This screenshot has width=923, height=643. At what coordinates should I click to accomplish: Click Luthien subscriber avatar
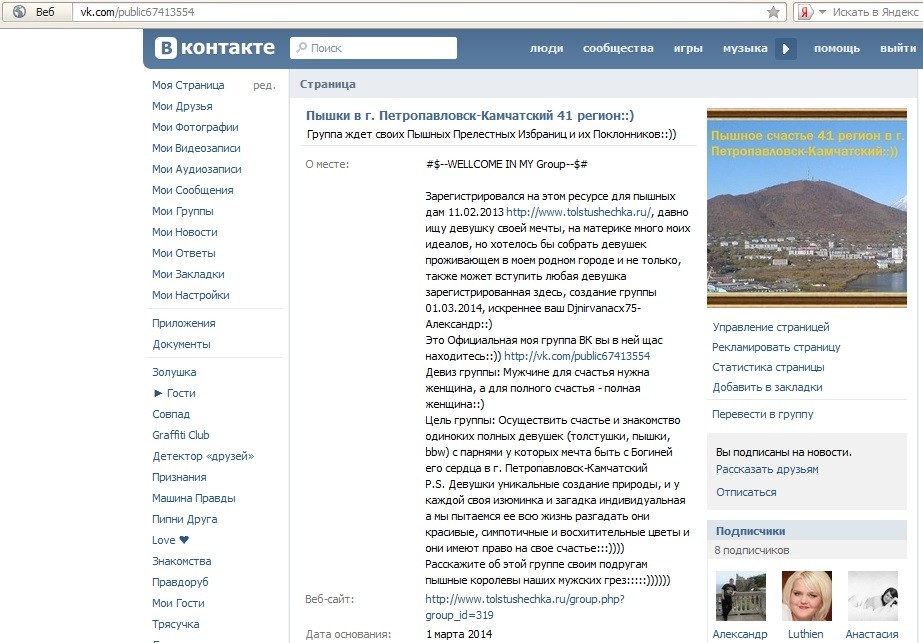click(x=806, y=596)
